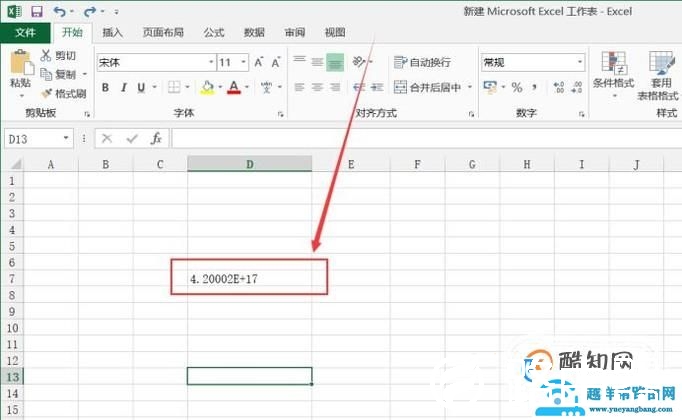
Task: Click the 粘贴 paste icon
Action: (21, 62)
